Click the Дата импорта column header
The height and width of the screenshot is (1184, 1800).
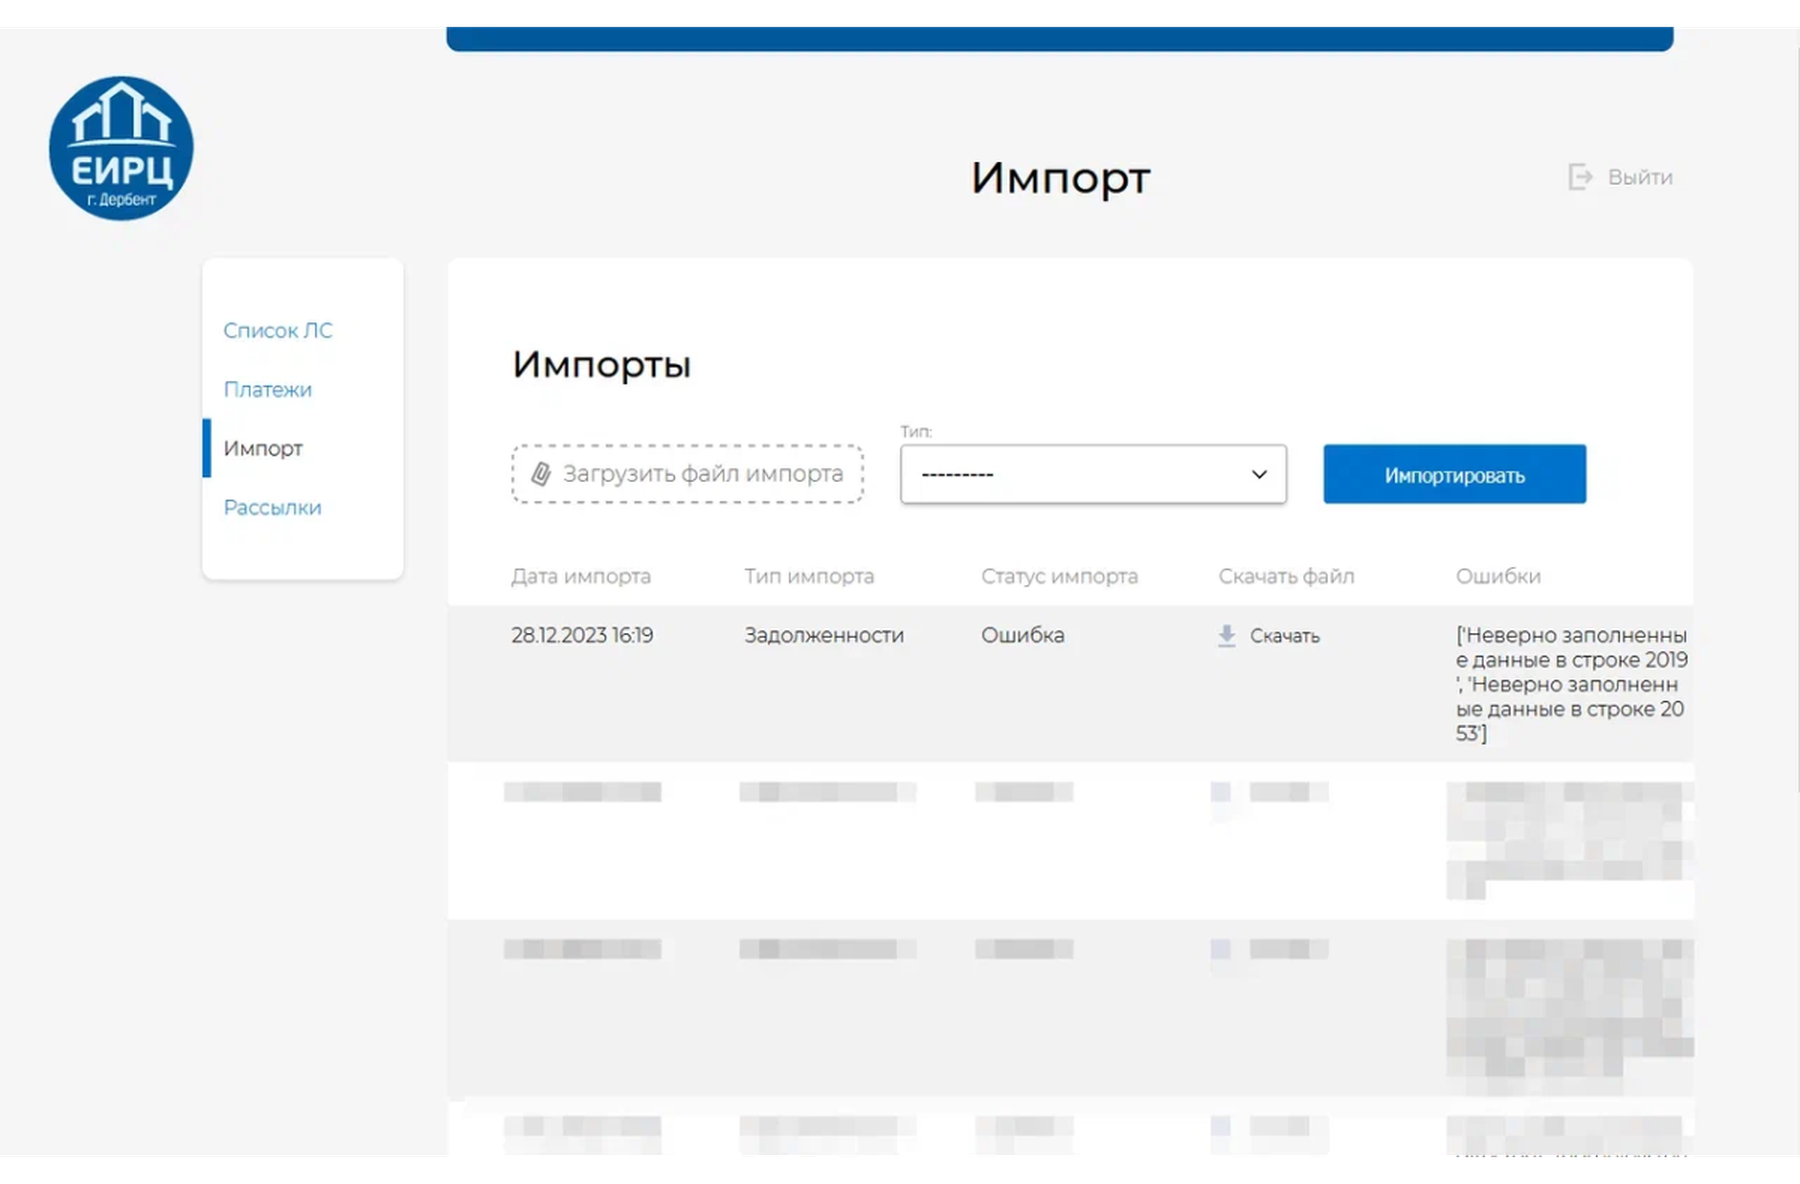[x=581, y=576]
